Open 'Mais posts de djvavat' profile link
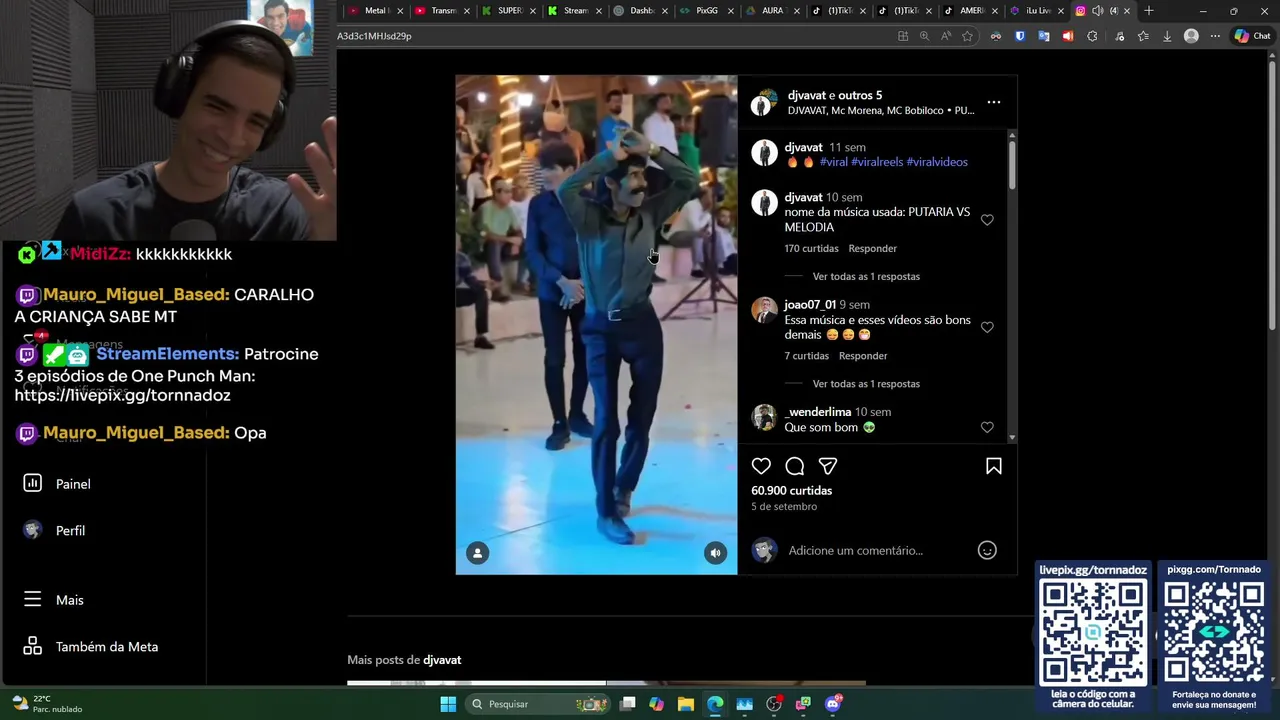Viewport: 1280px width, 720px height. click(x=442, y=660)
